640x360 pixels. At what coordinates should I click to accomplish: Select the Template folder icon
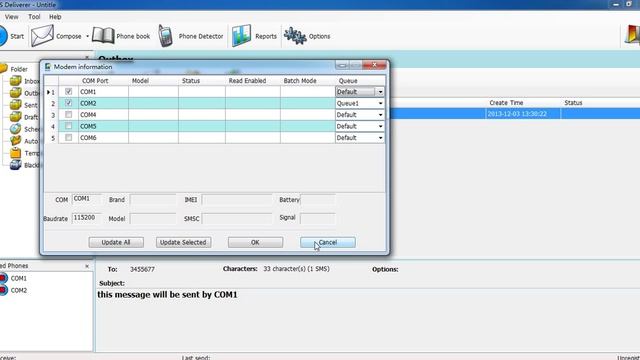click(16, 153)
